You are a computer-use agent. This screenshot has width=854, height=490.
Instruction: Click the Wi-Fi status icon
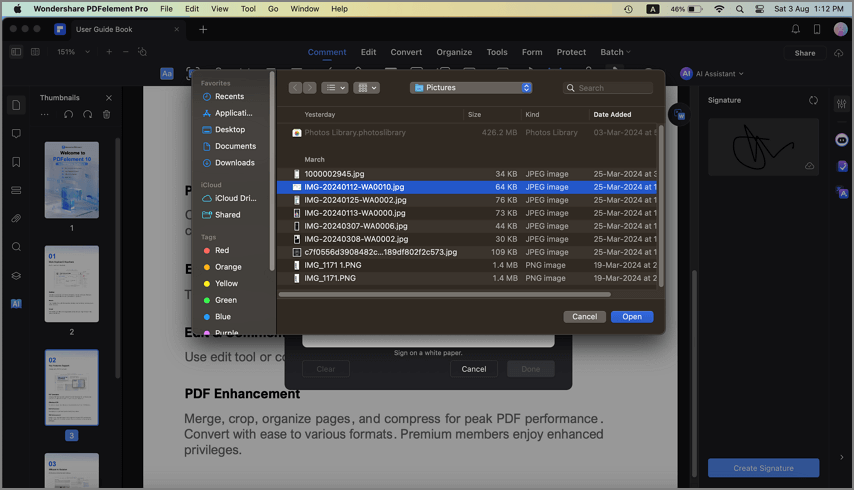pos(719,9)
